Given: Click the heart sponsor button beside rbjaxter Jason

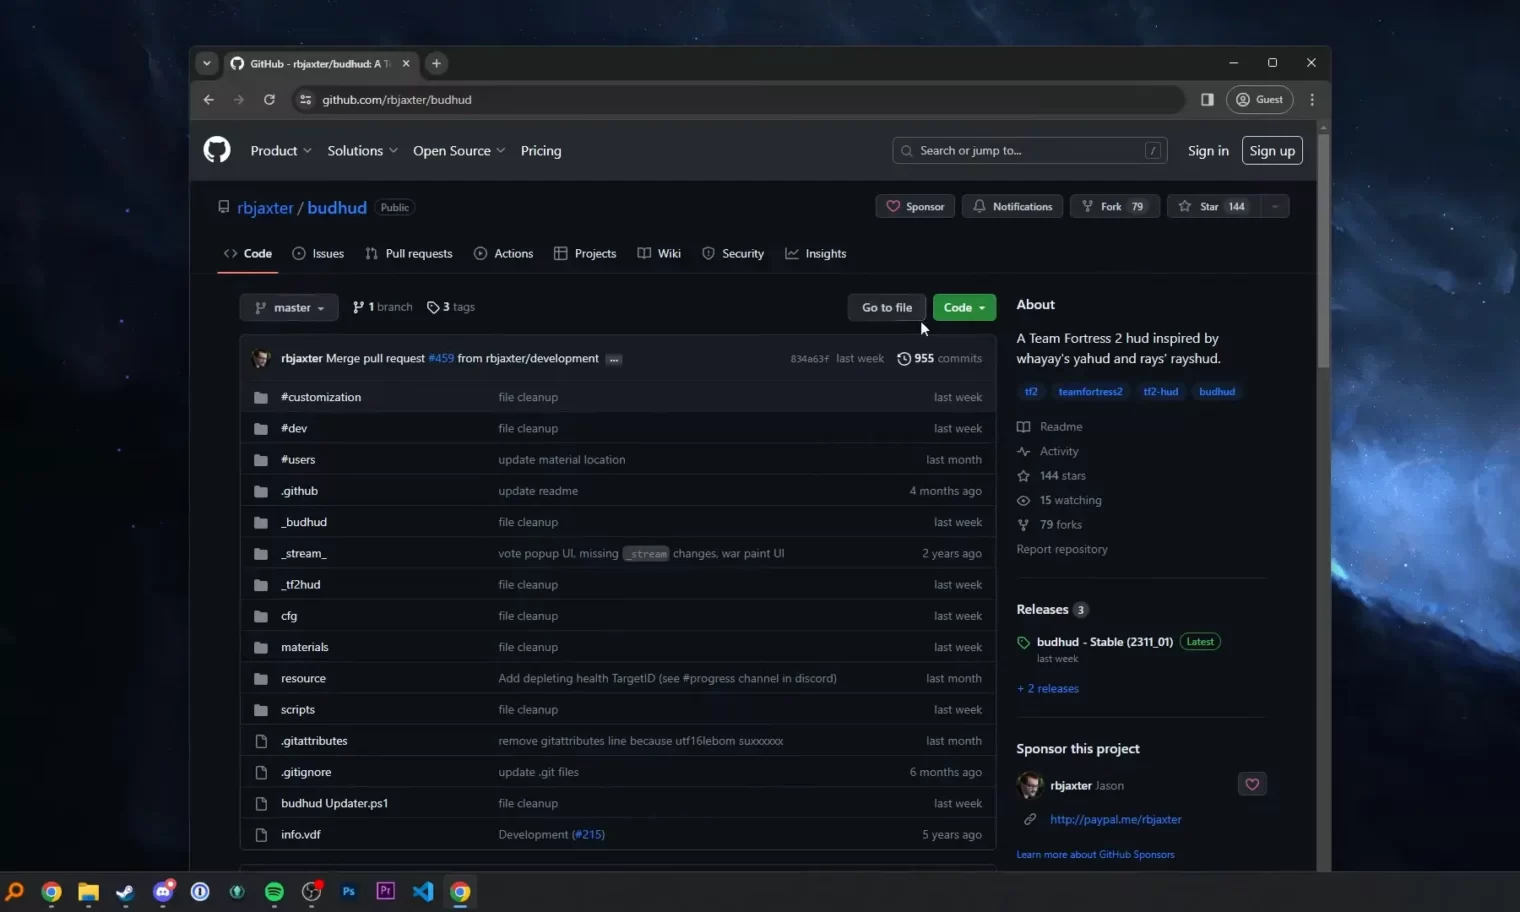Looking at the screenshot, I should click(1252, 785).
